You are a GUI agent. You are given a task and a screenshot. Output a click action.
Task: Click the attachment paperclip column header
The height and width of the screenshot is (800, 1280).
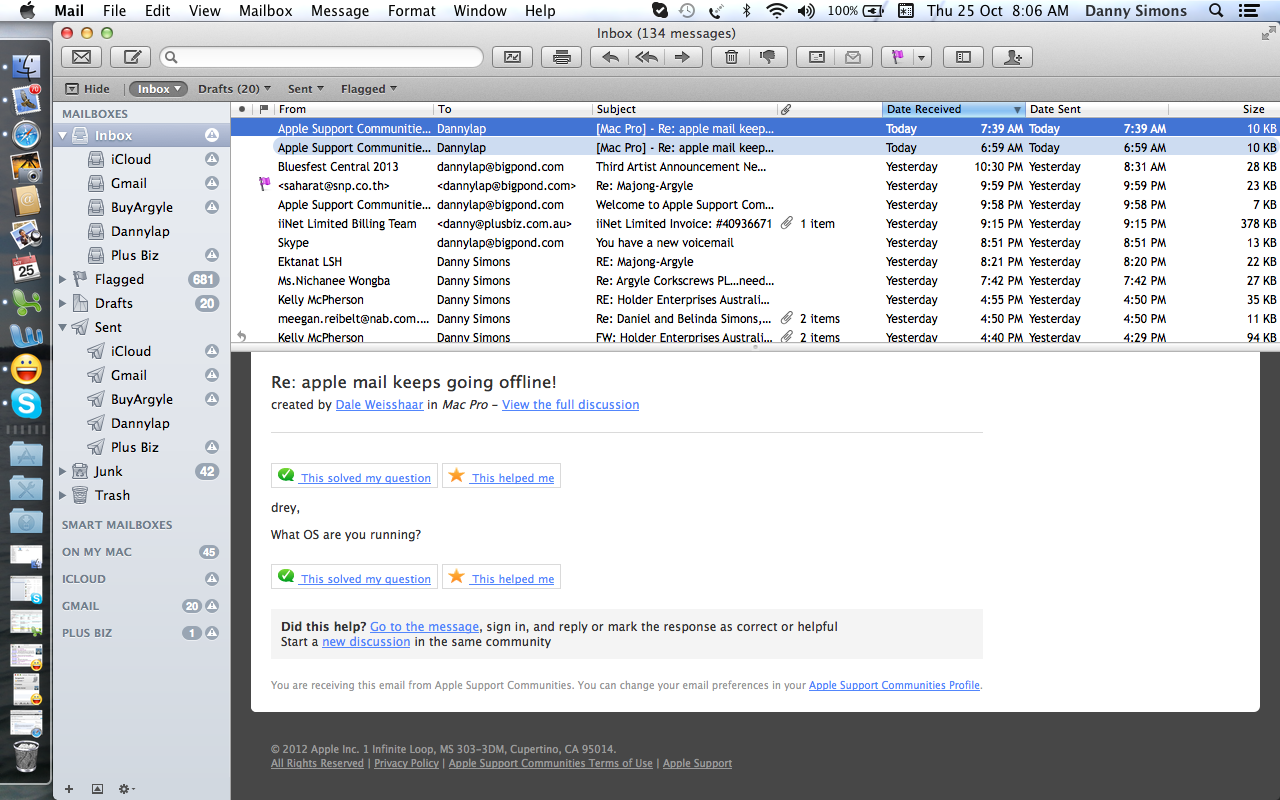[x=786, y=109]
